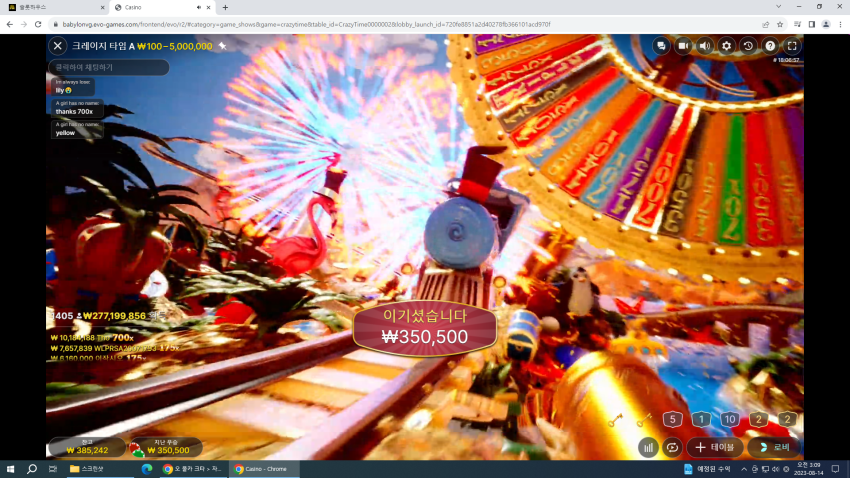Toggle fullscreen mode in game
Screen dimensions: 850x478
pos(792,46)
